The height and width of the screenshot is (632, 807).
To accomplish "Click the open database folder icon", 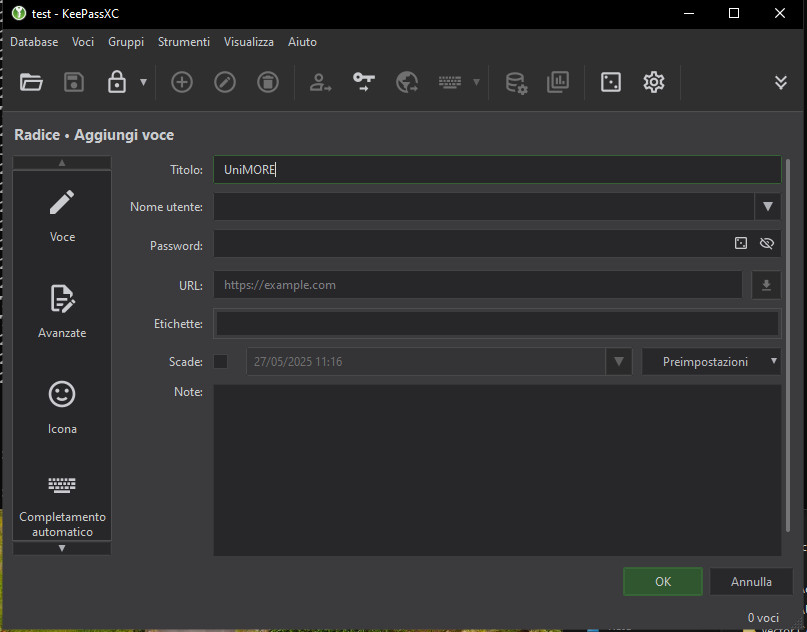I will [x=31, y=83].
